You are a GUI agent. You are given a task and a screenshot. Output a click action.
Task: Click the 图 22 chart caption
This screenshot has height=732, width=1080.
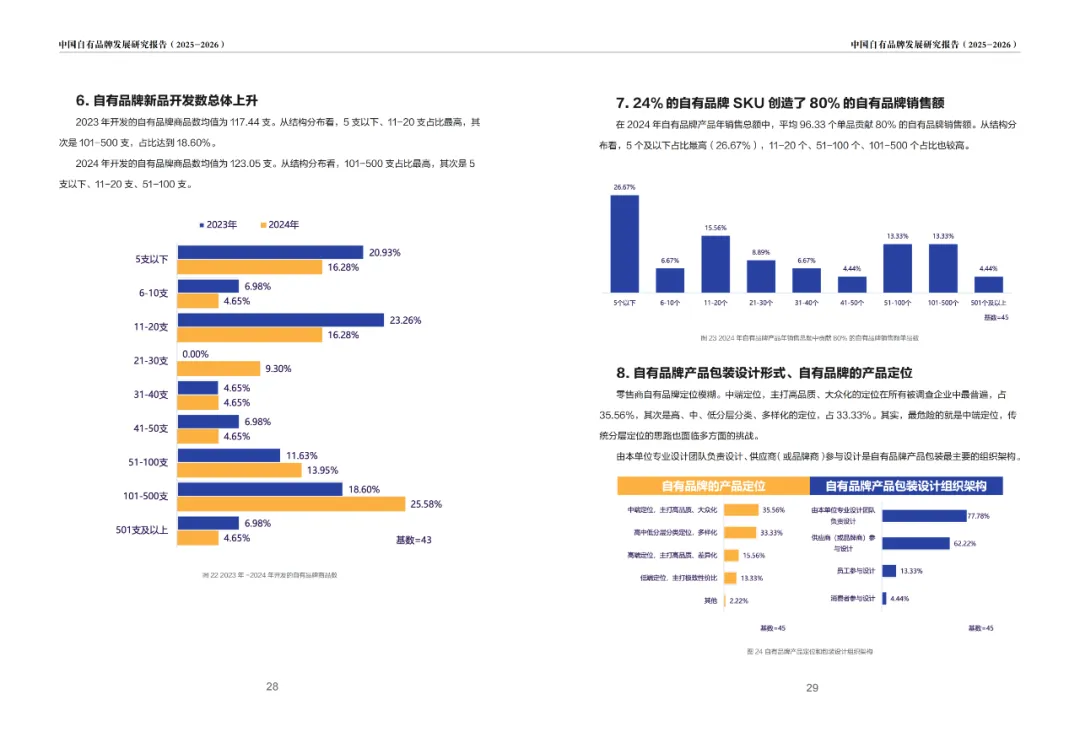pos(269,575)
